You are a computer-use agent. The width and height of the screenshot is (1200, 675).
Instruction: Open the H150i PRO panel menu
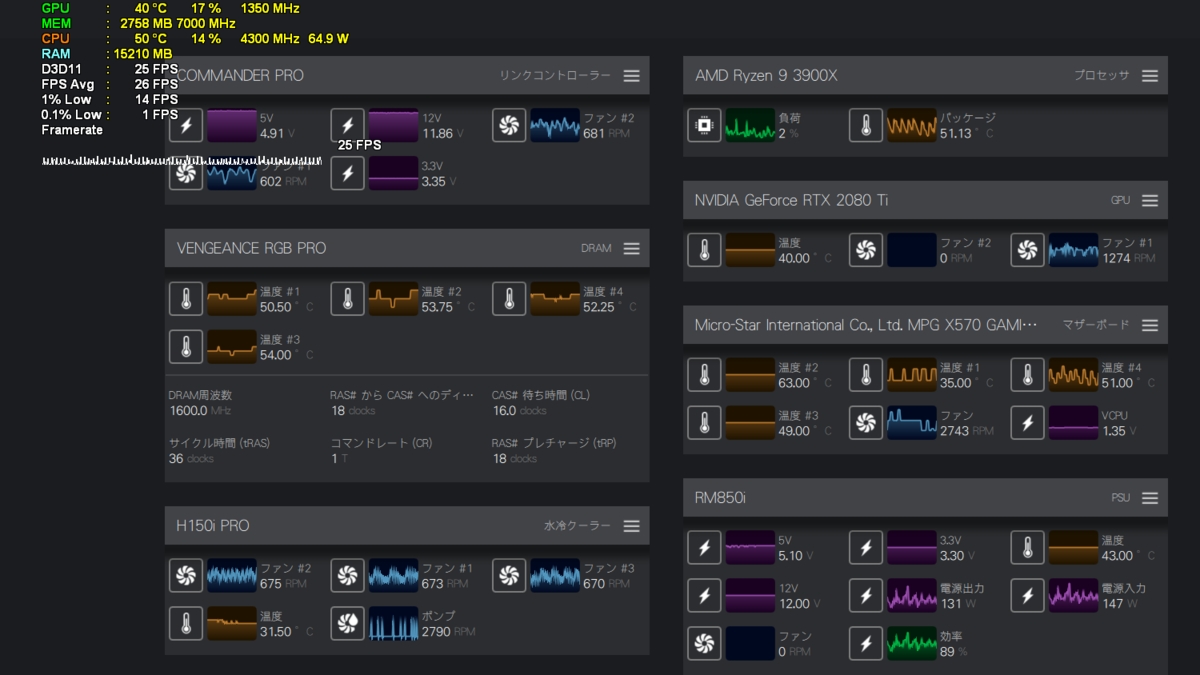[631, 526]
